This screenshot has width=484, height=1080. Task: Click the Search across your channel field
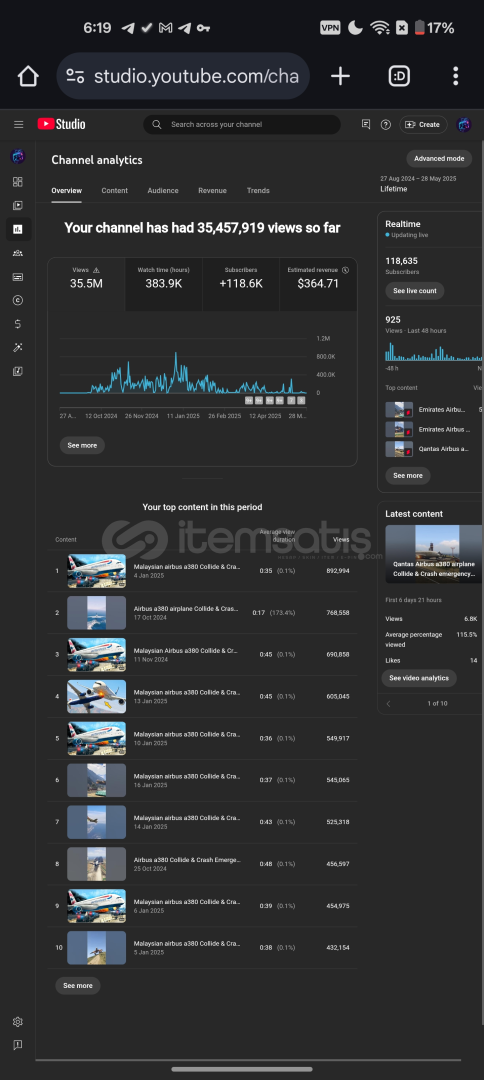(242, 125)
